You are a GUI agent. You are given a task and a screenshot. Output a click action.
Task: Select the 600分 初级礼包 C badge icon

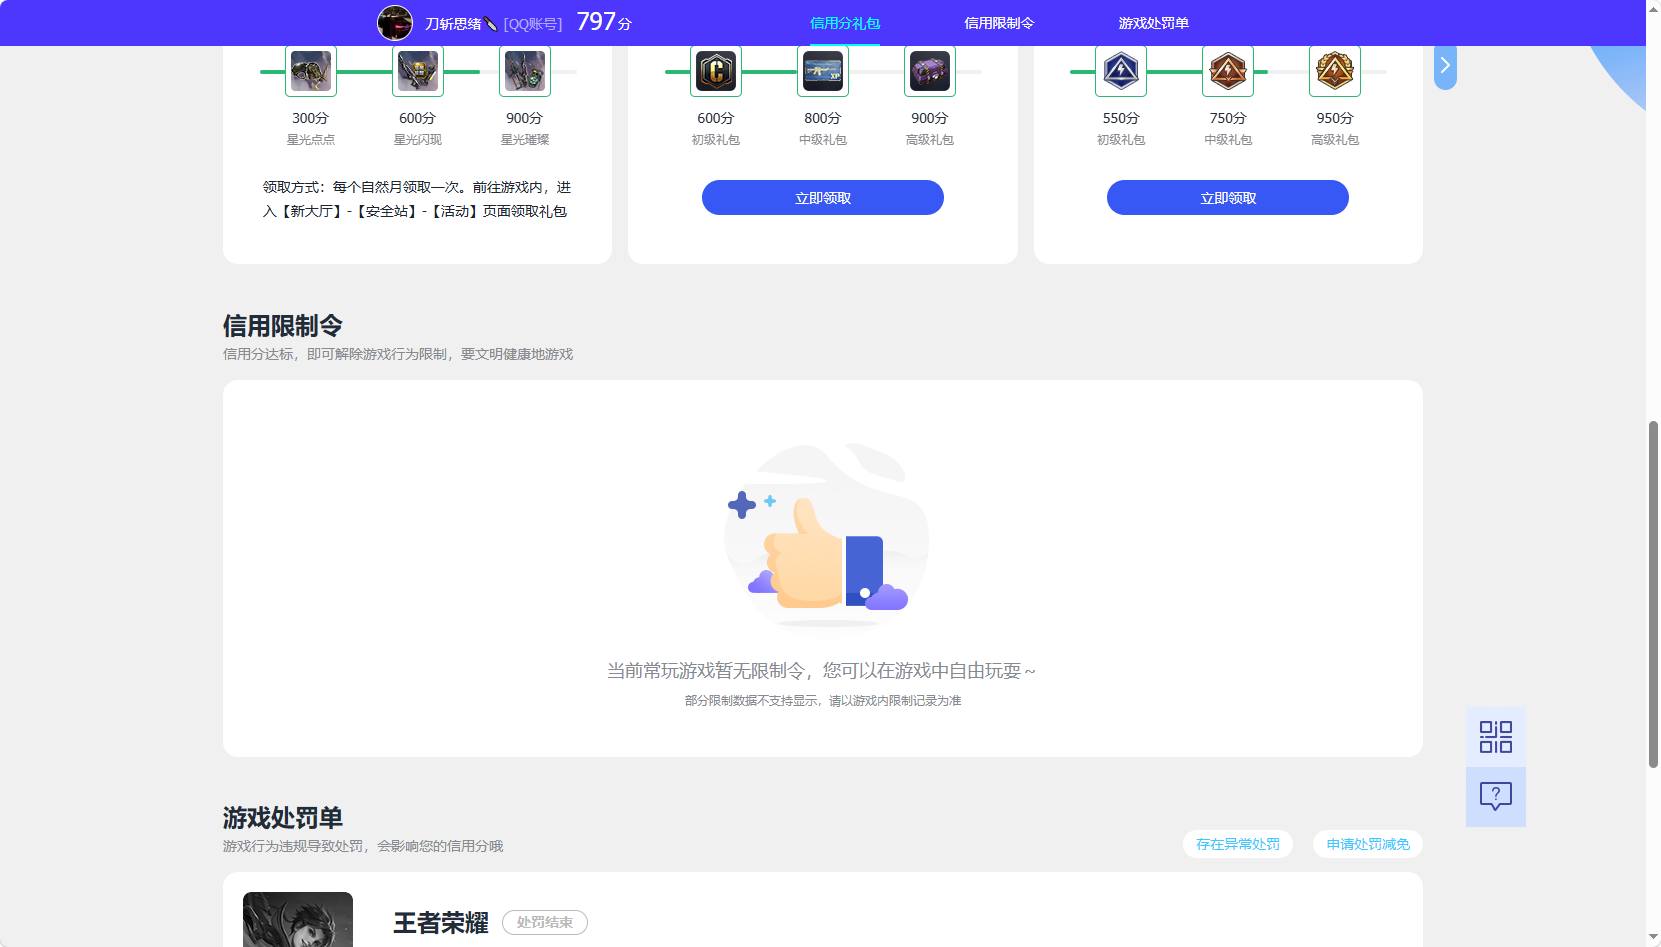pos(716,71)
